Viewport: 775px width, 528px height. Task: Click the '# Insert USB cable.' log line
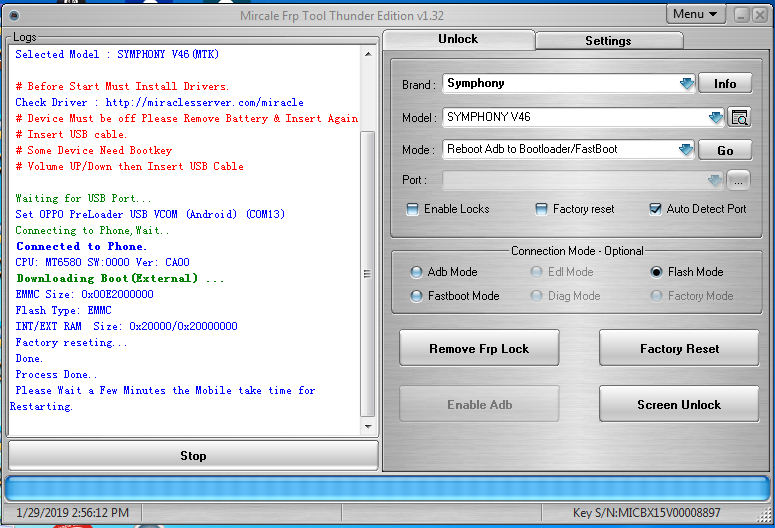click(x=71, y=134)
